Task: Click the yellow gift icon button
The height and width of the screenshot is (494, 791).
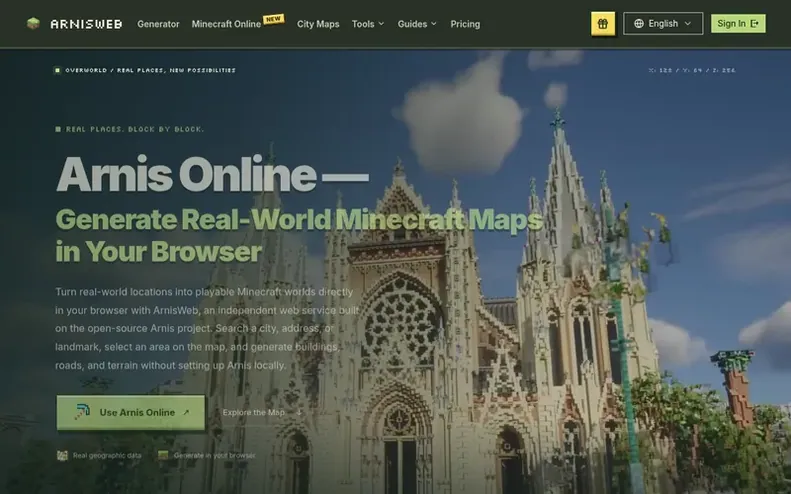Action: coord(603,24)
